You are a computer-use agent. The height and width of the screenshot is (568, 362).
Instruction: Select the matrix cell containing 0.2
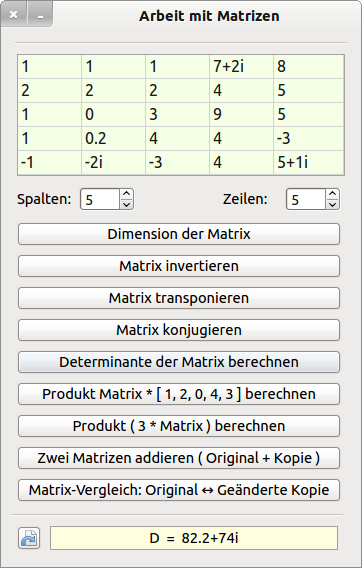click(x=113, y=138)
